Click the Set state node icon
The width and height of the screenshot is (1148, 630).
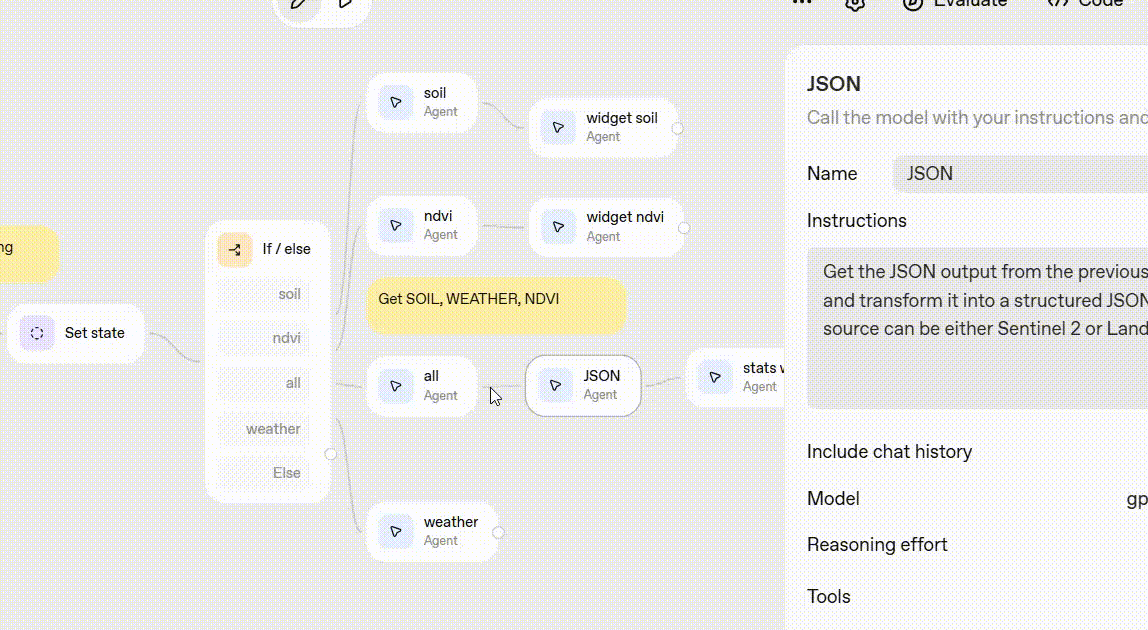tap(37, 333)
